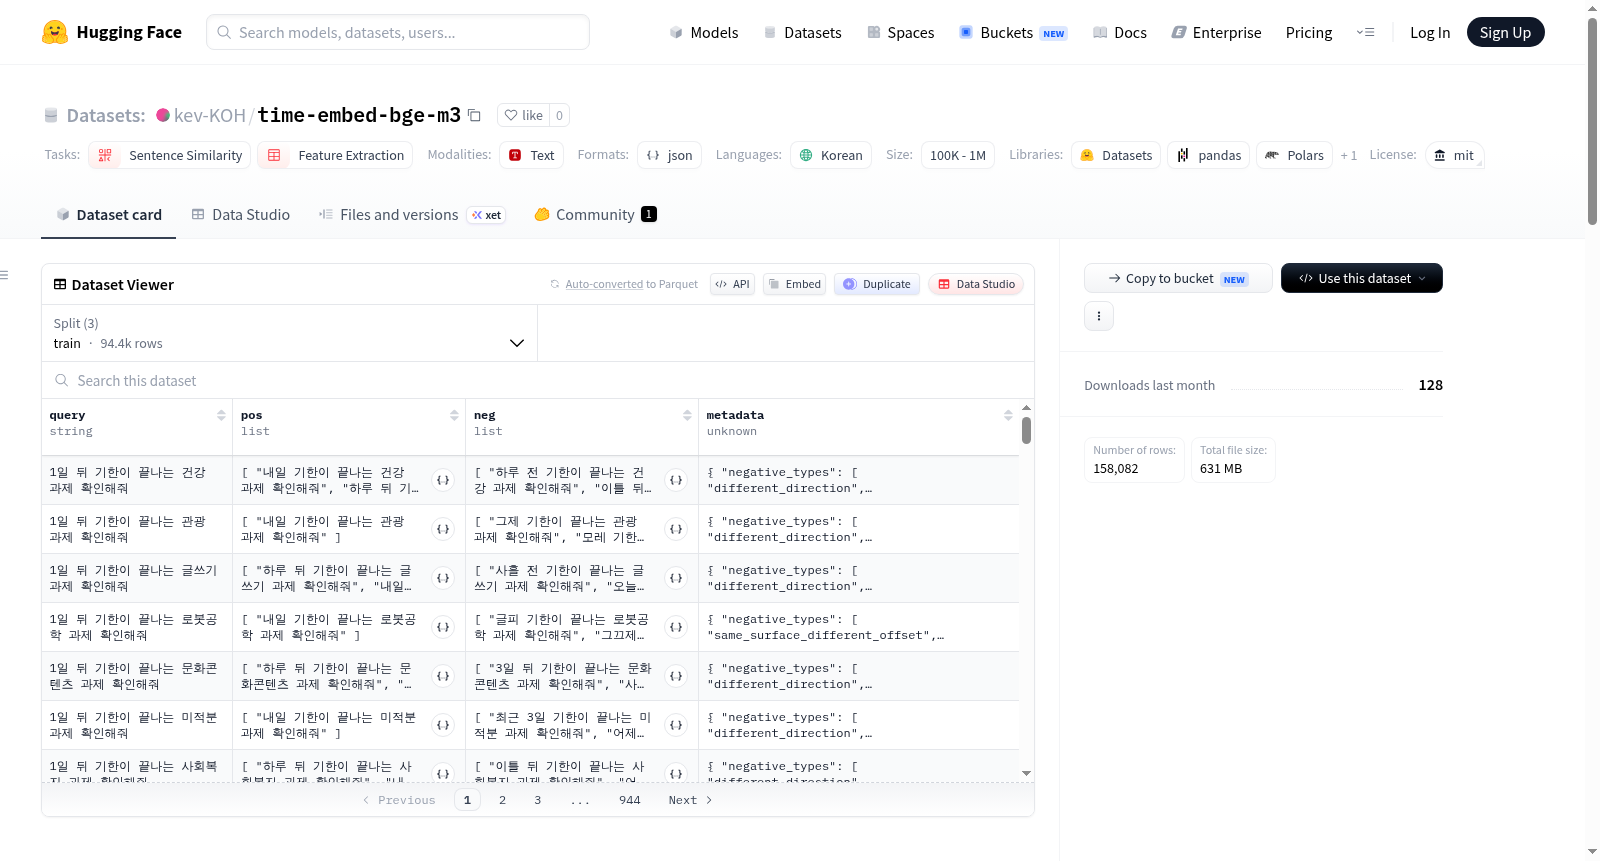Focus the search models, datasets, users field
Screen dimensions: 1600x861
(x=398, y=32)
